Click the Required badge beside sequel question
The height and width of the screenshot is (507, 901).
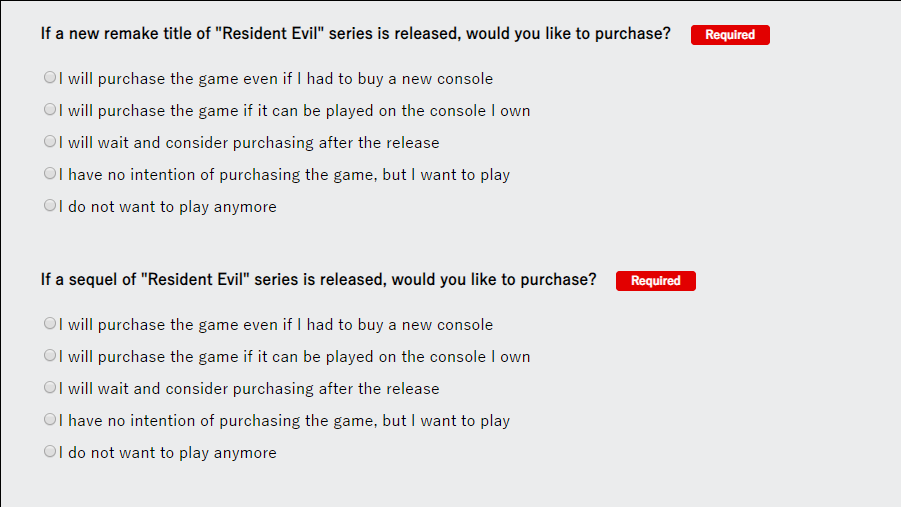pyautogui.click(x=655, y=281)
